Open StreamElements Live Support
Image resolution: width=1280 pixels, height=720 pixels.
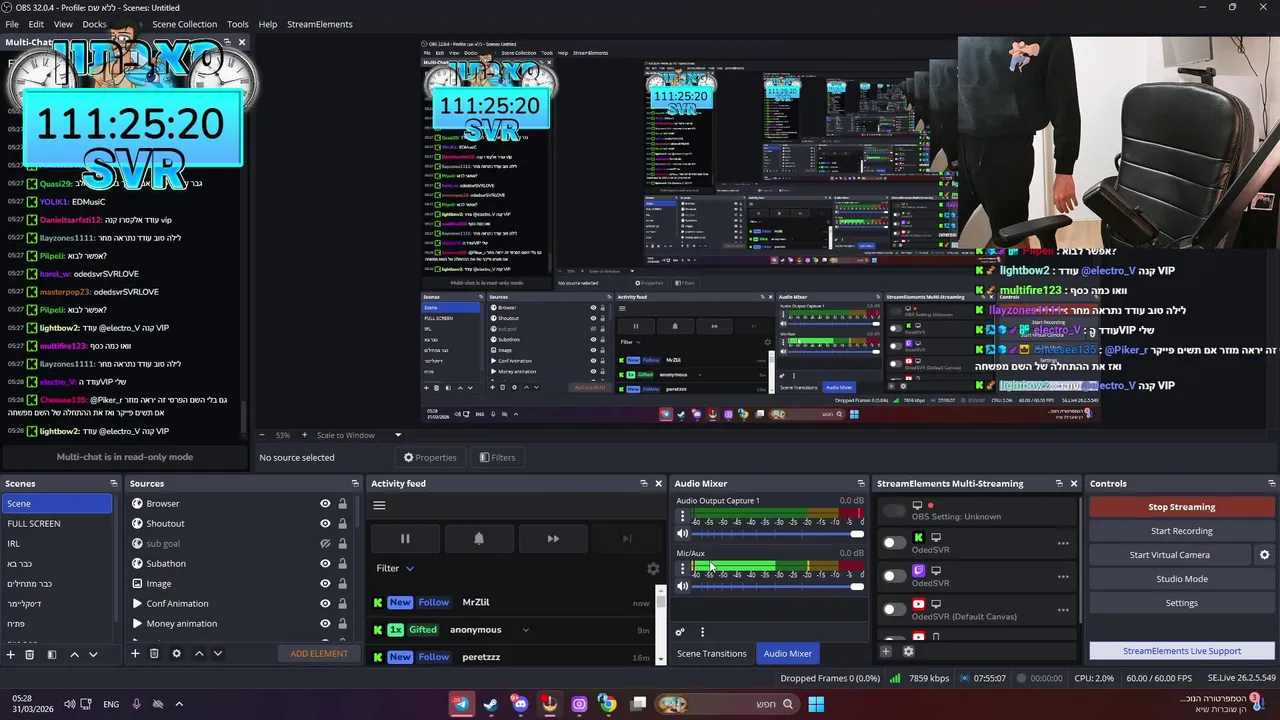click(1181, 651)
